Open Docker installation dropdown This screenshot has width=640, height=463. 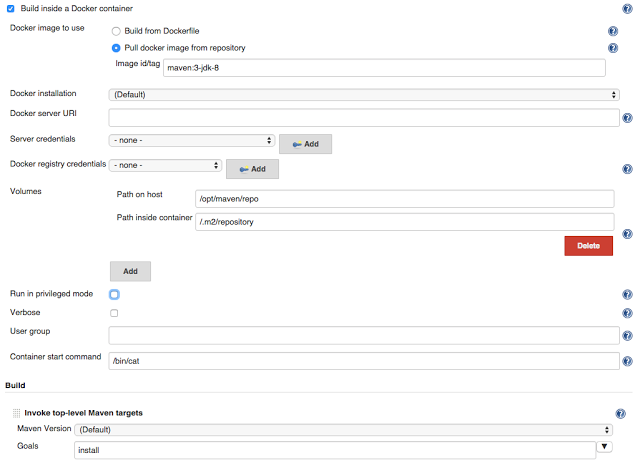(364, 95)
